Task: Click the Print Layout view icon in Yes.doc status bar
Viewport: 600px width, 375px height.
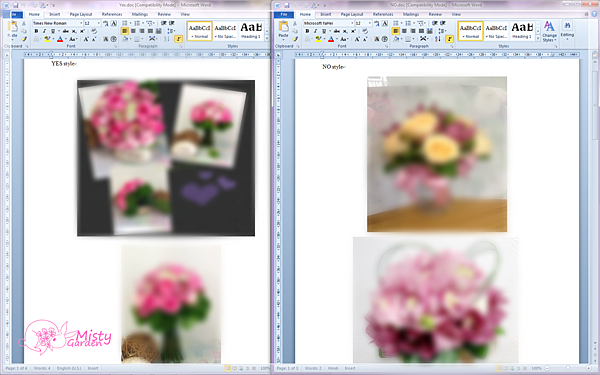Action: pyautogui.click(x=228, y=368)
